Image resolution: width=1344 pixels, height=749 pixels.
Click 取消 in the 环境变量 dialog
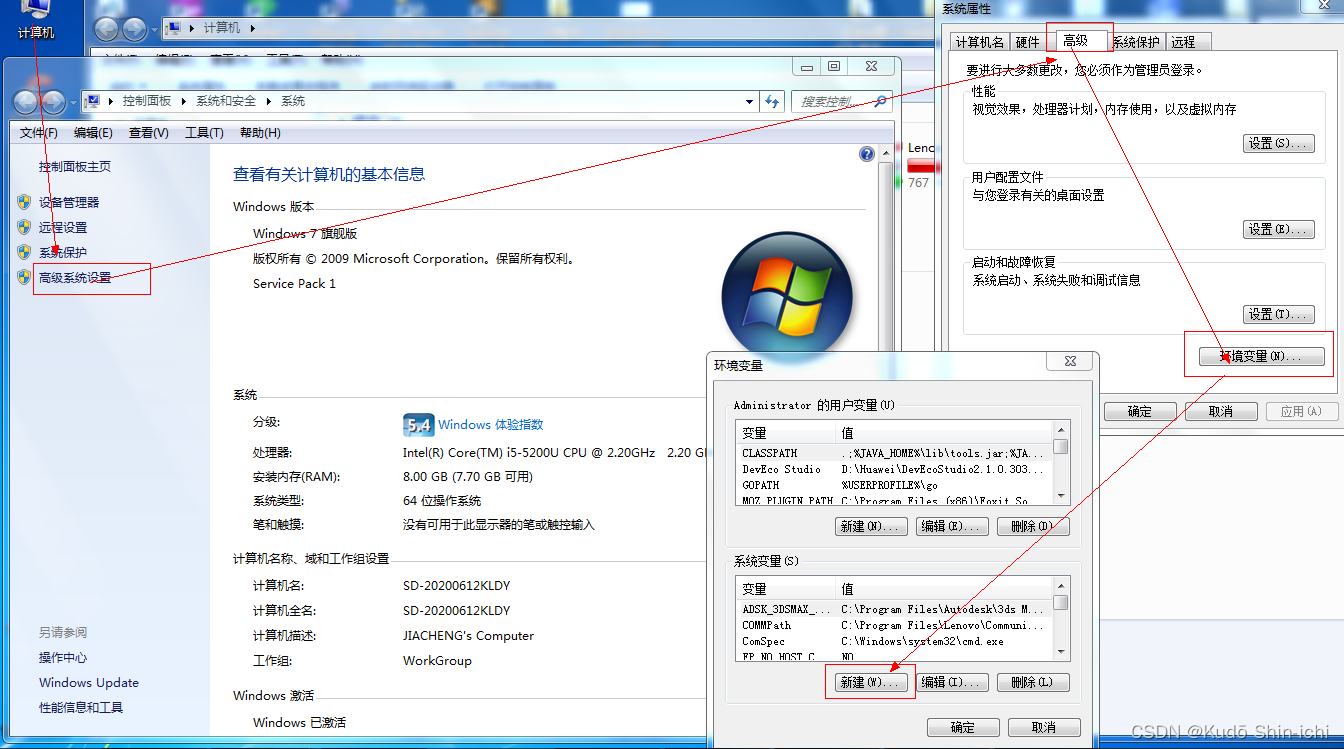pos(1044,727)
